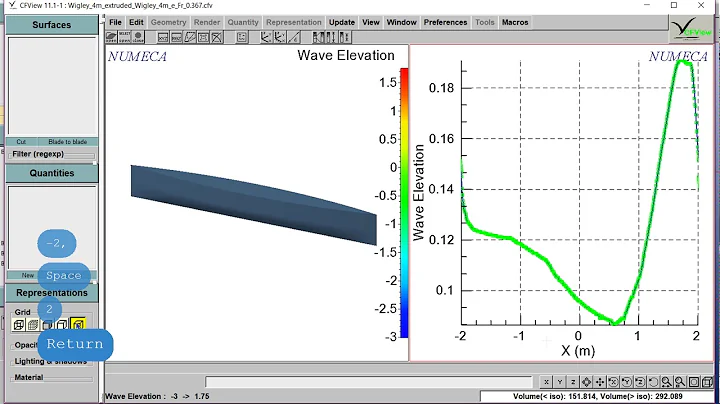
Task: Click the first colormap range toolbar icon
Action: pos(318,37)
